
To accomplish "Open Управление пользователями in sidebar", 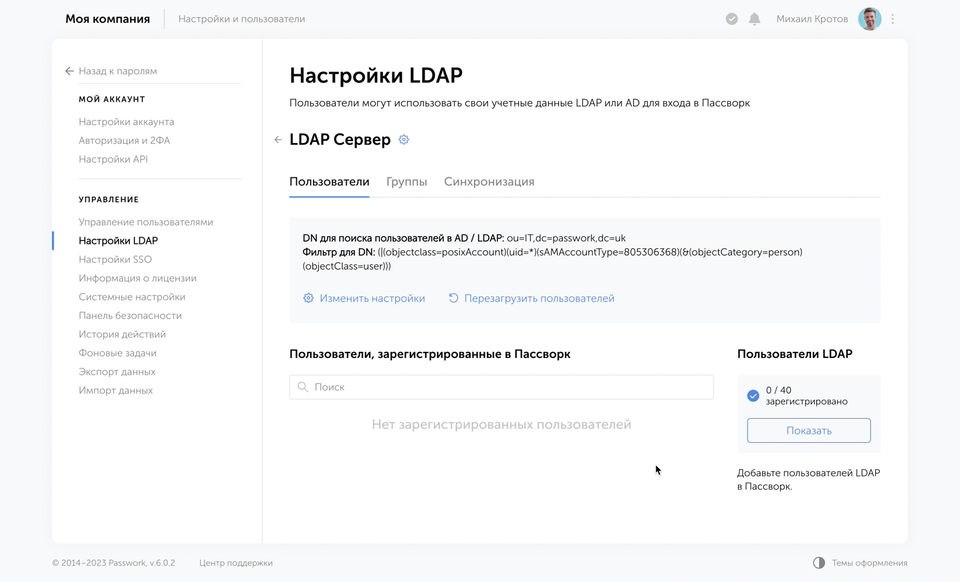I will point(146,222).
